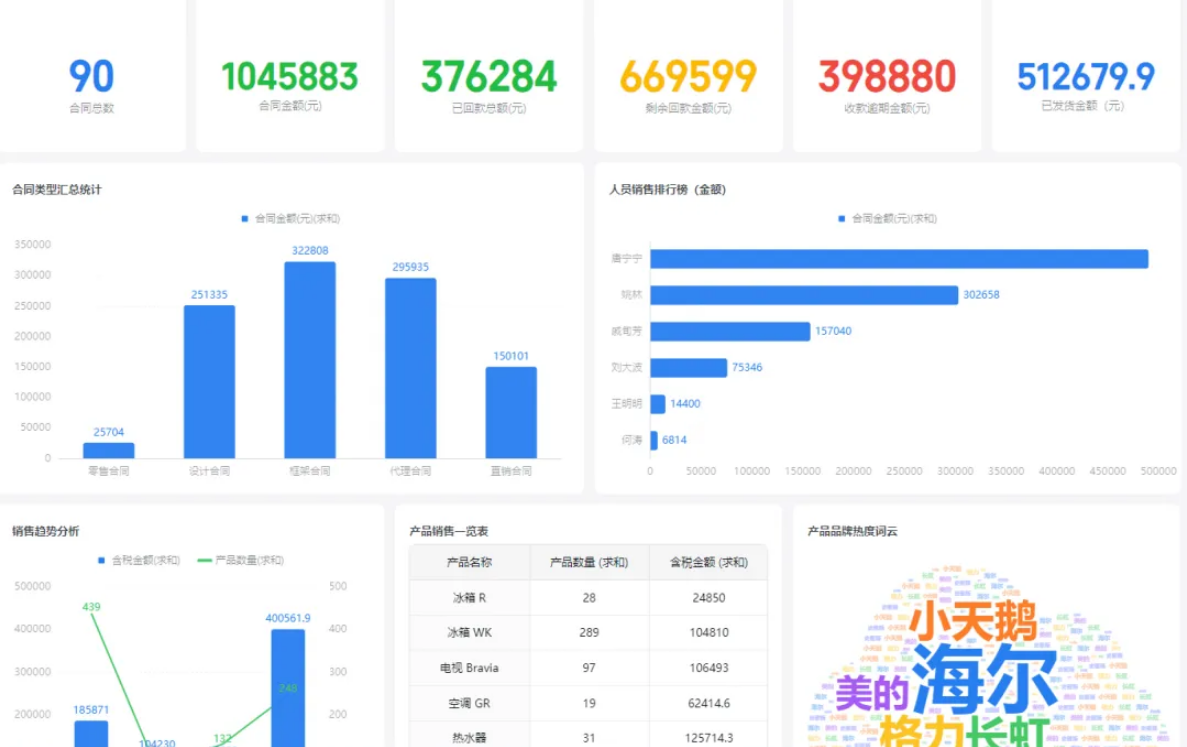
Task: Click quantity 97 in the 电视 Bravia row
Action: point(589,668)
